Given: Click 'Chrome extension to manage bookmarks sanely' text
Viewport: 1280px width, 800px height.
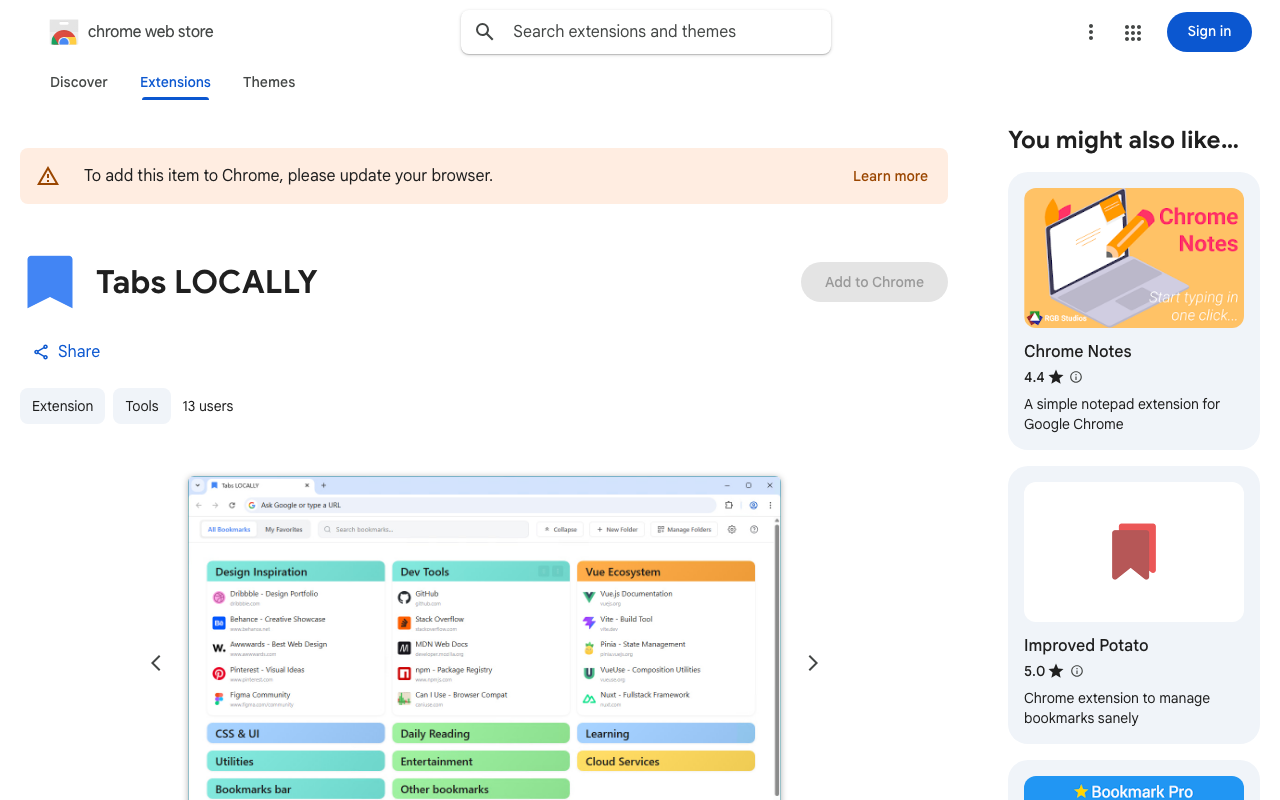Looking at the screenshot, I should [x=1117, y=708].
